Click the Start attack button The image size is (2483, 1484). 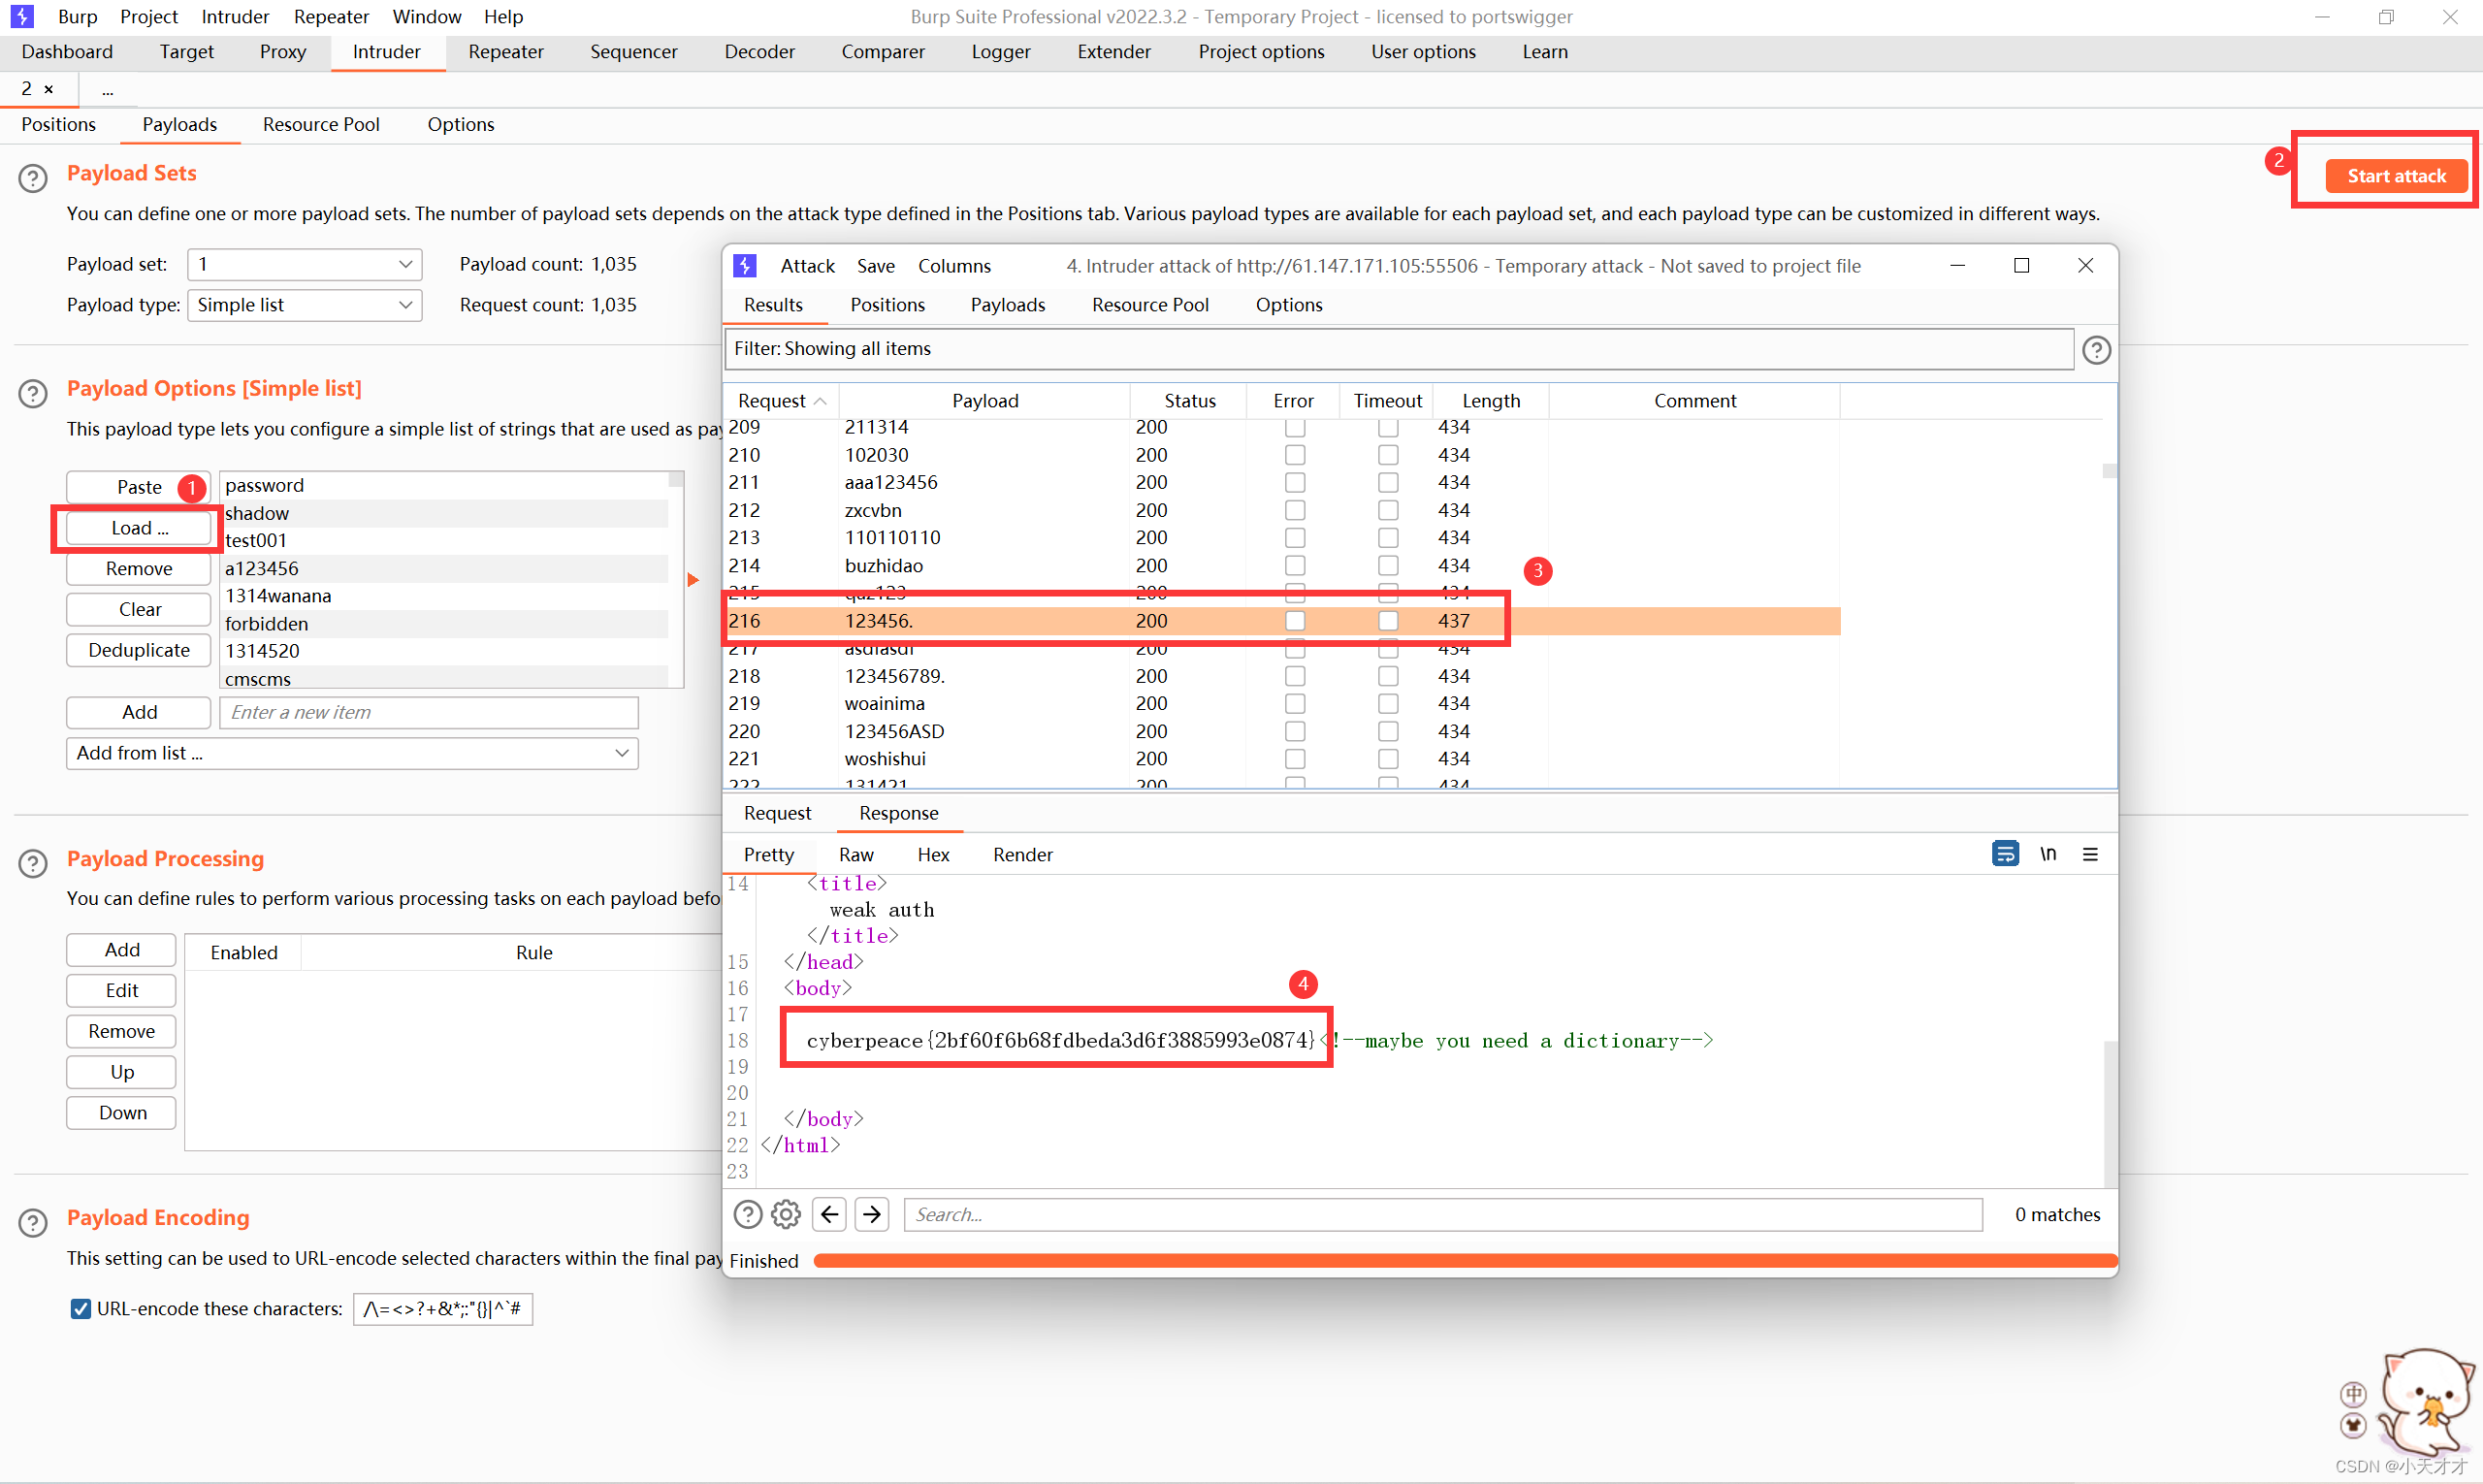[2396, 176]
